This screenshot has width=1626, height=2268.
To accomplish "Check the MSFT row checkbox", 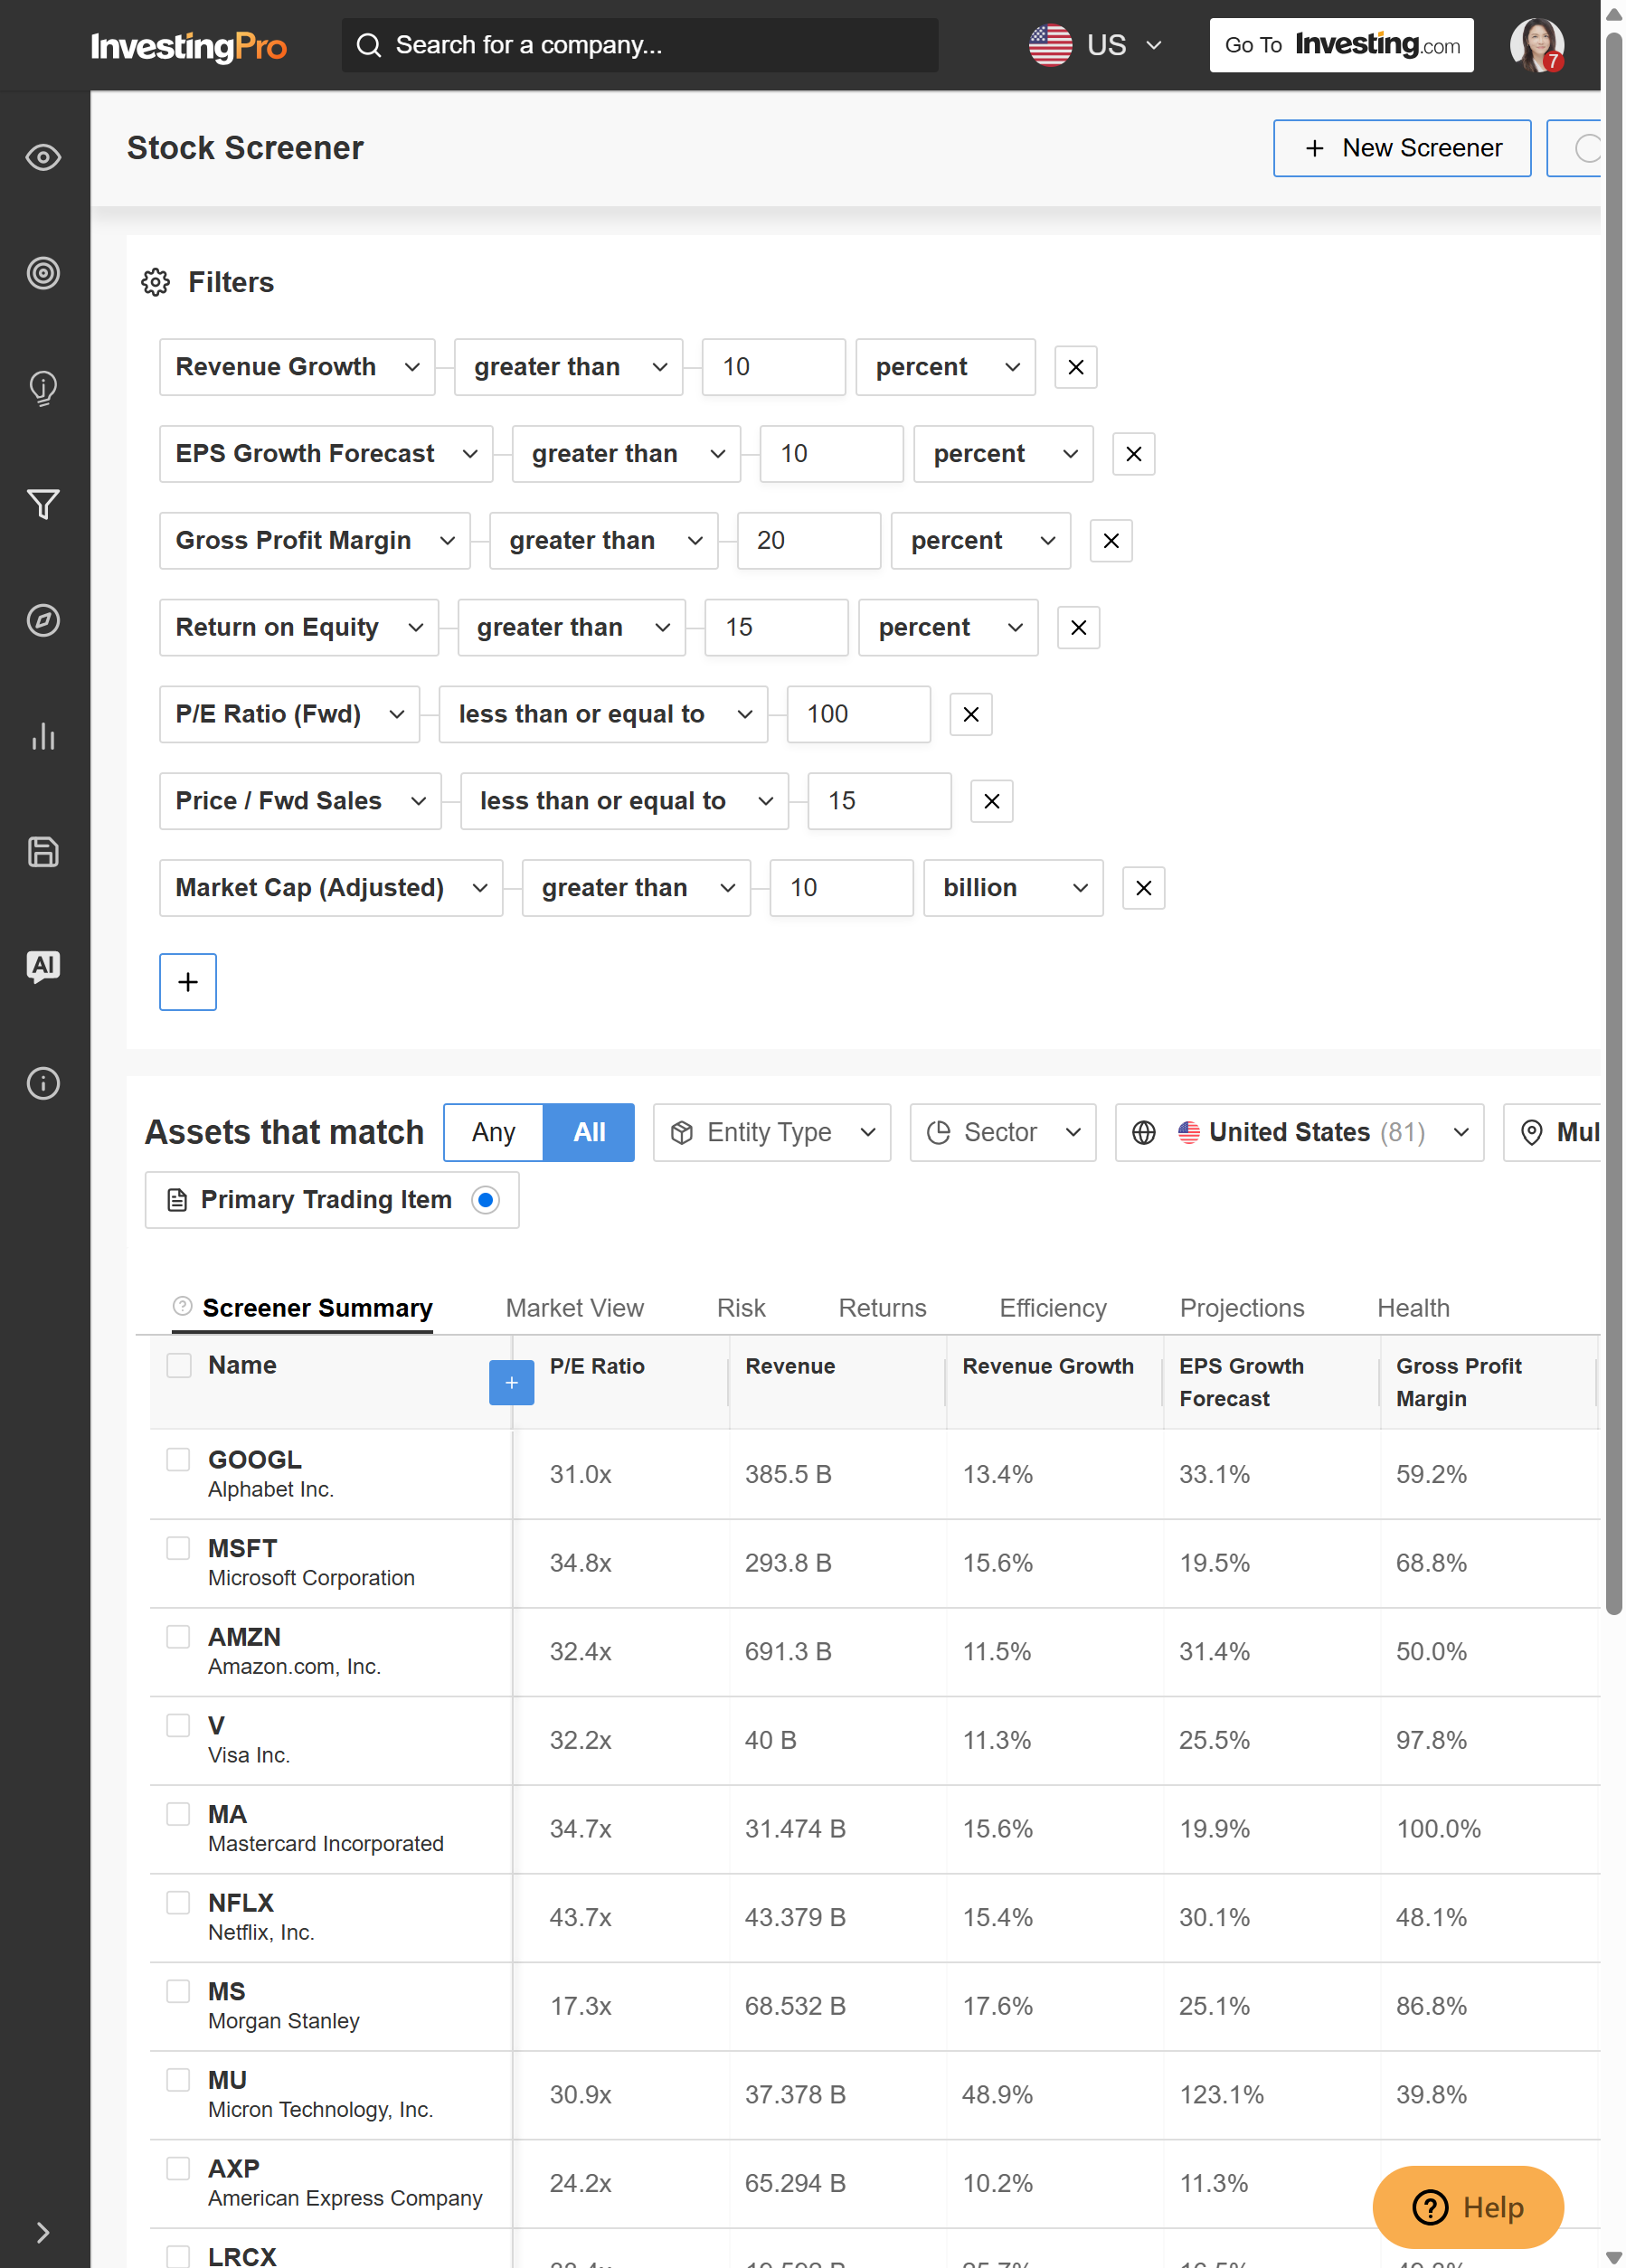I will (x=178, y=1548).
